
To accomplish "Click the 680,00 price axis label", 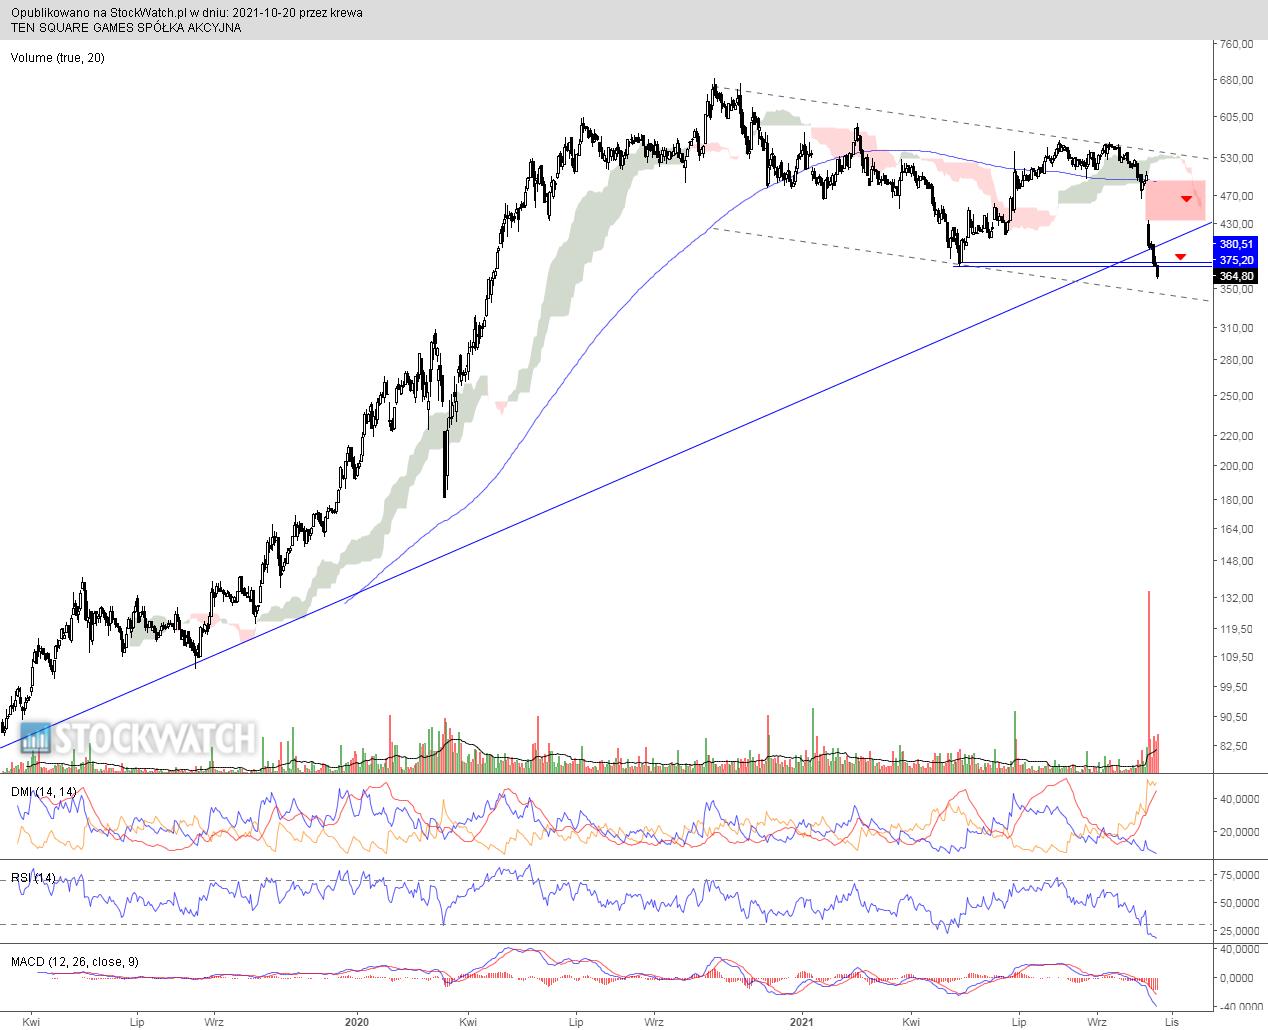I will [x=1238, y=80].
